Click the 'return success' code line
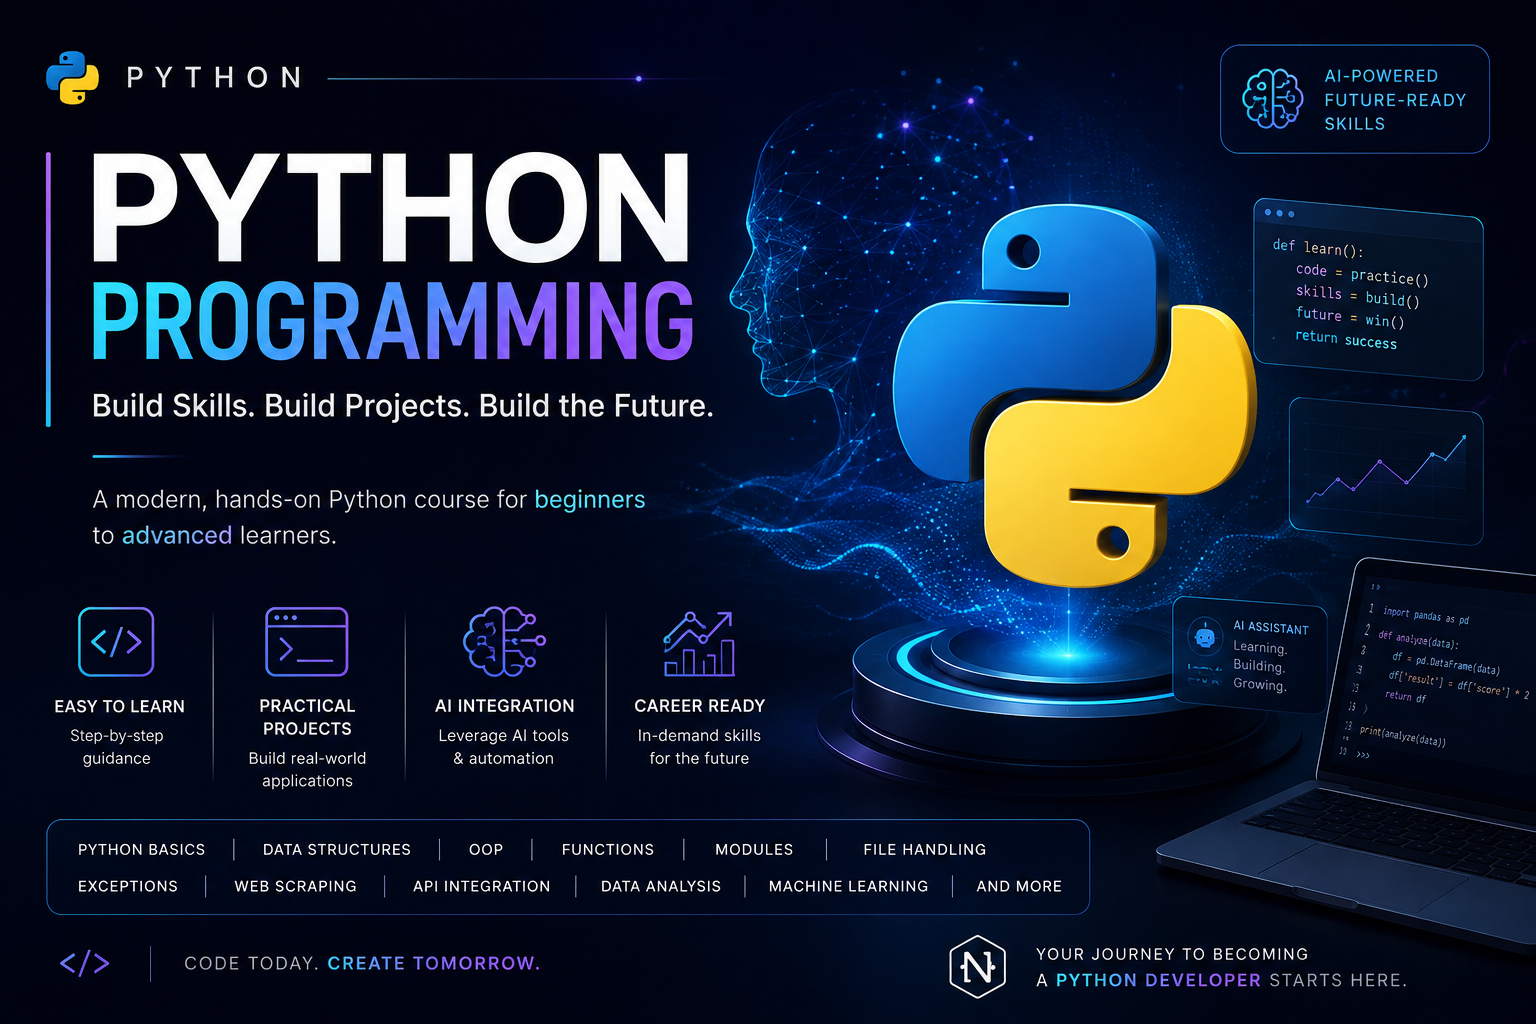This screenshot has width=1536, height=1024. click(1346, 340)
